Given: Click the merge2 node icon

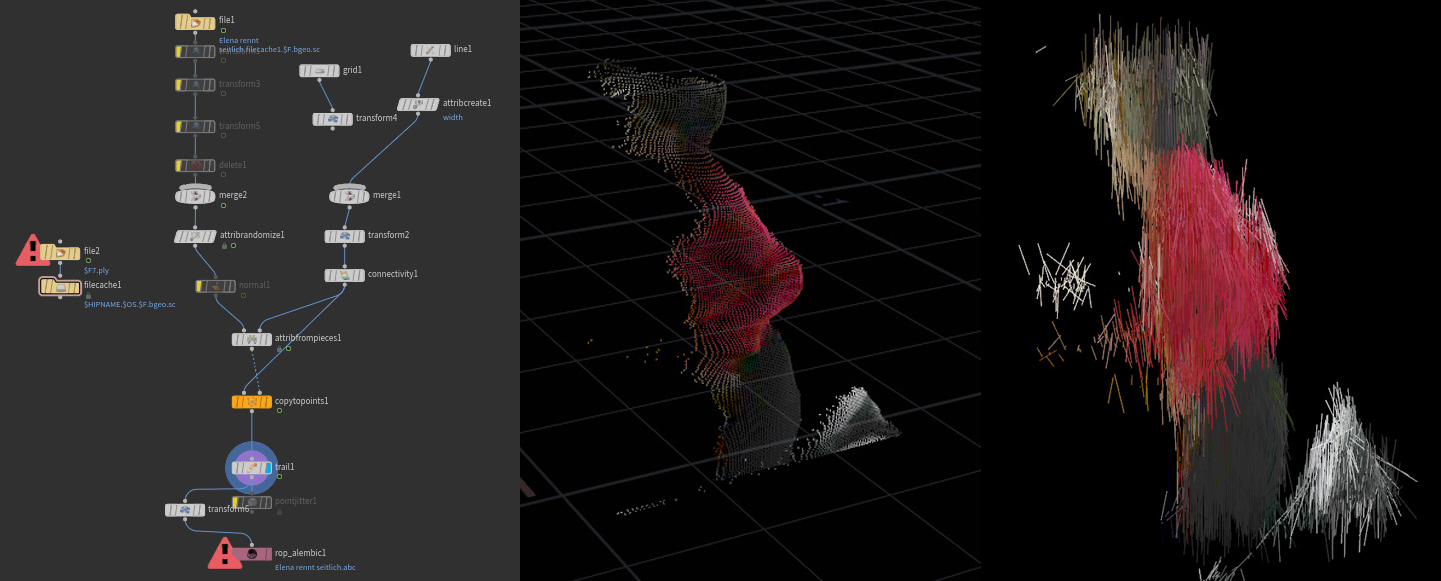Looking at the screenshot, I should coord(195,196).
